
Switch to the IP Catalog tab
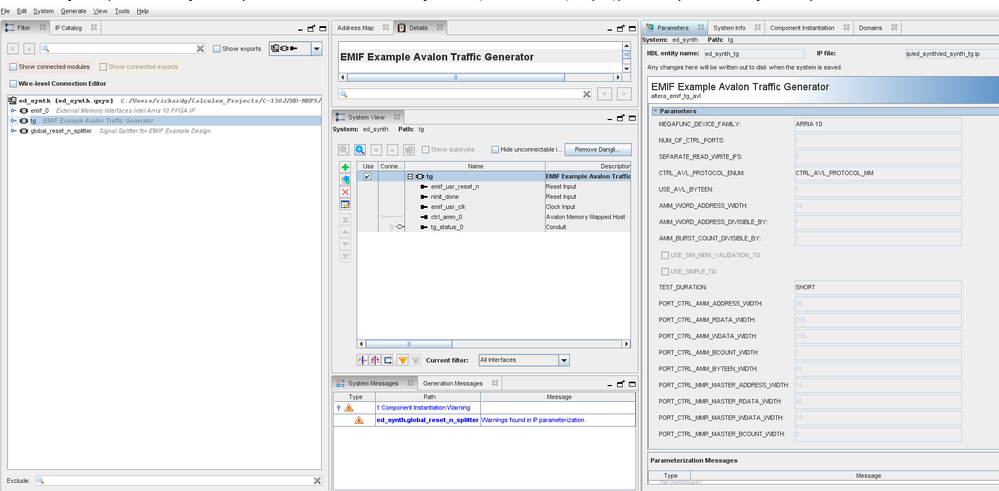click(x=69, y=28)
